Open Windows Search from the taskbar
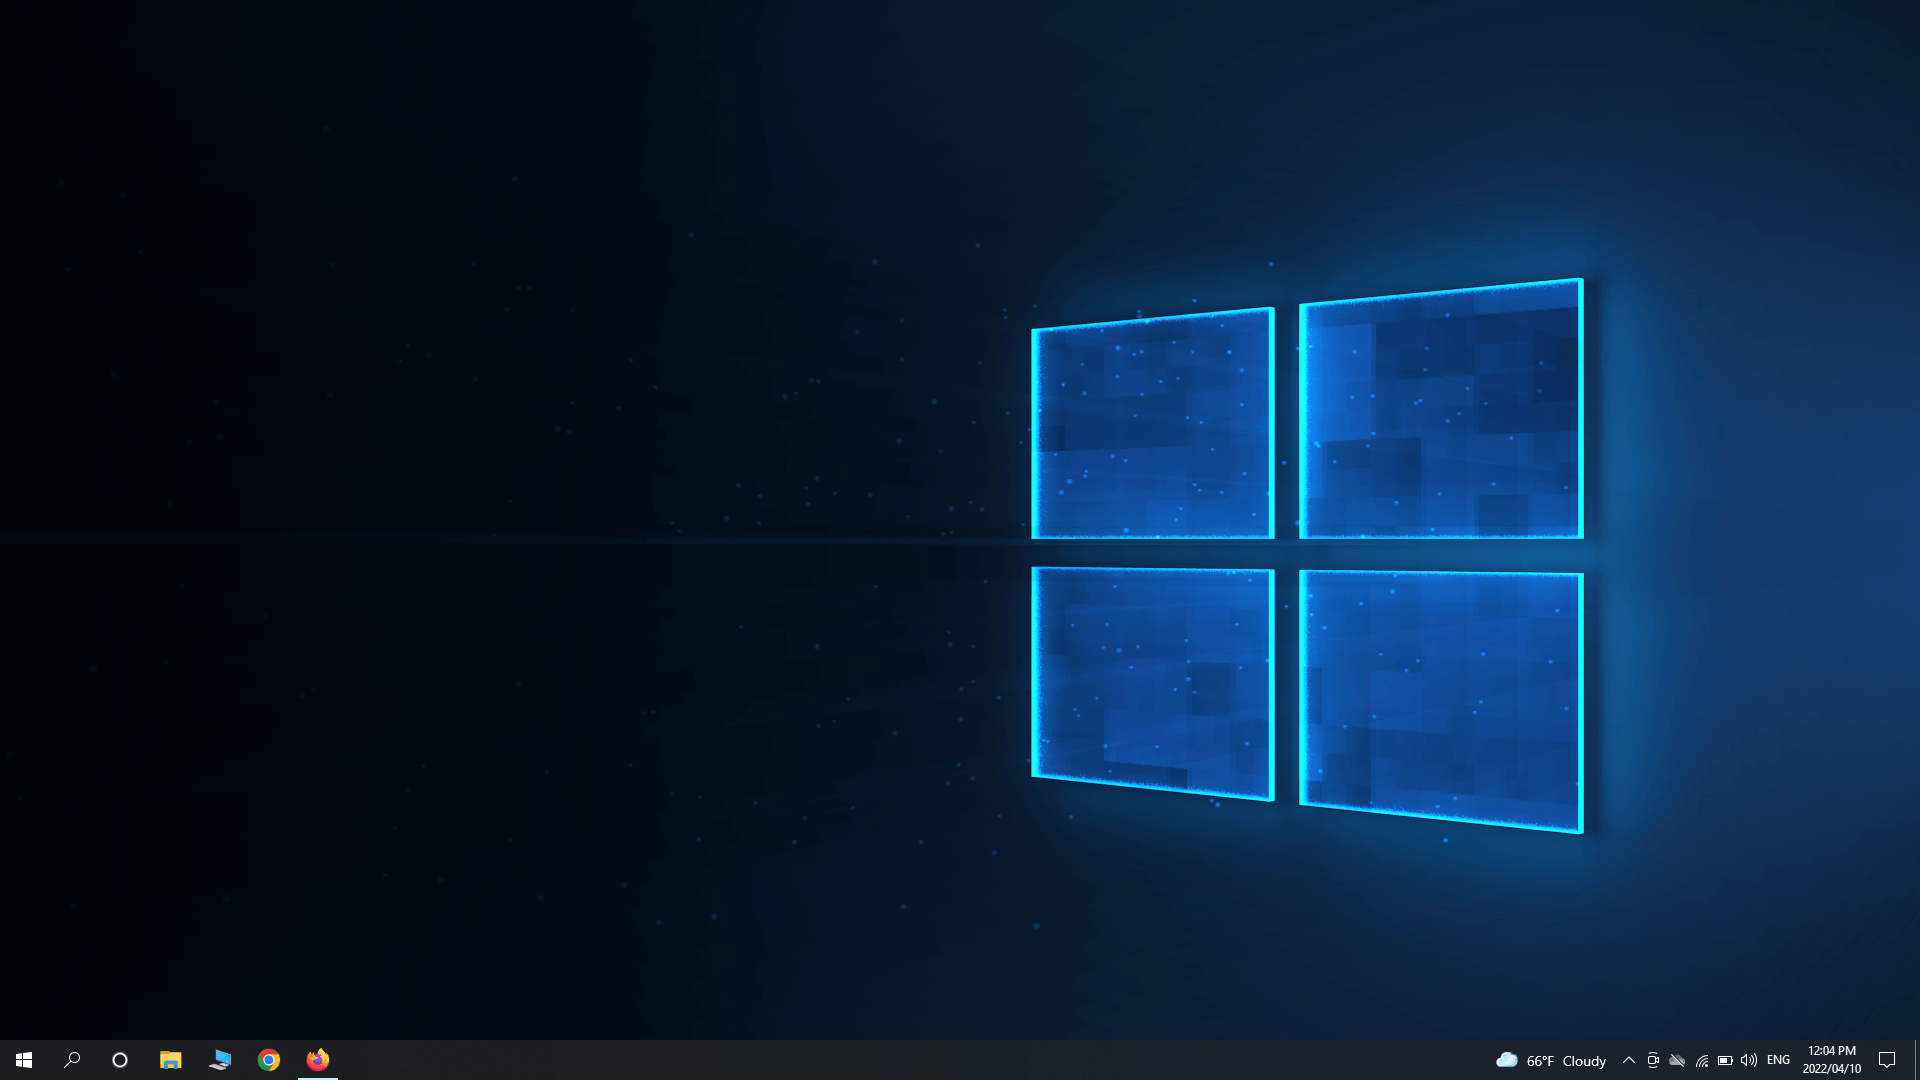This screenshot has height=1080, width=1920. [x=71, y=1060]
